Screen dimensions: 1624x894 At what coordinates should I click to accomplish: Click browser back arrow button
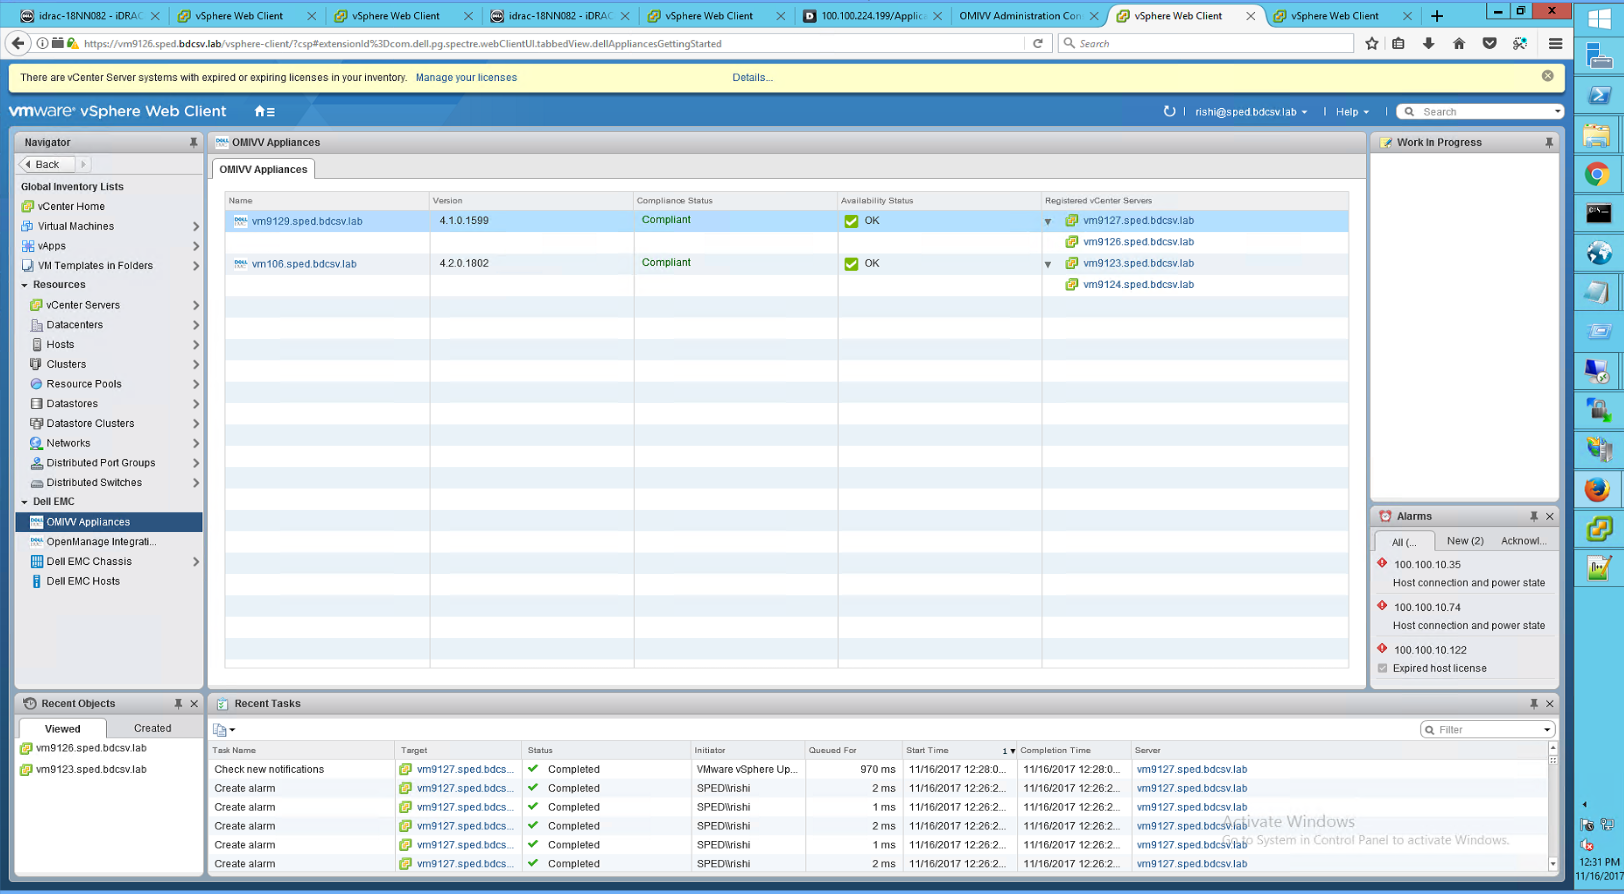coord(18,43)
